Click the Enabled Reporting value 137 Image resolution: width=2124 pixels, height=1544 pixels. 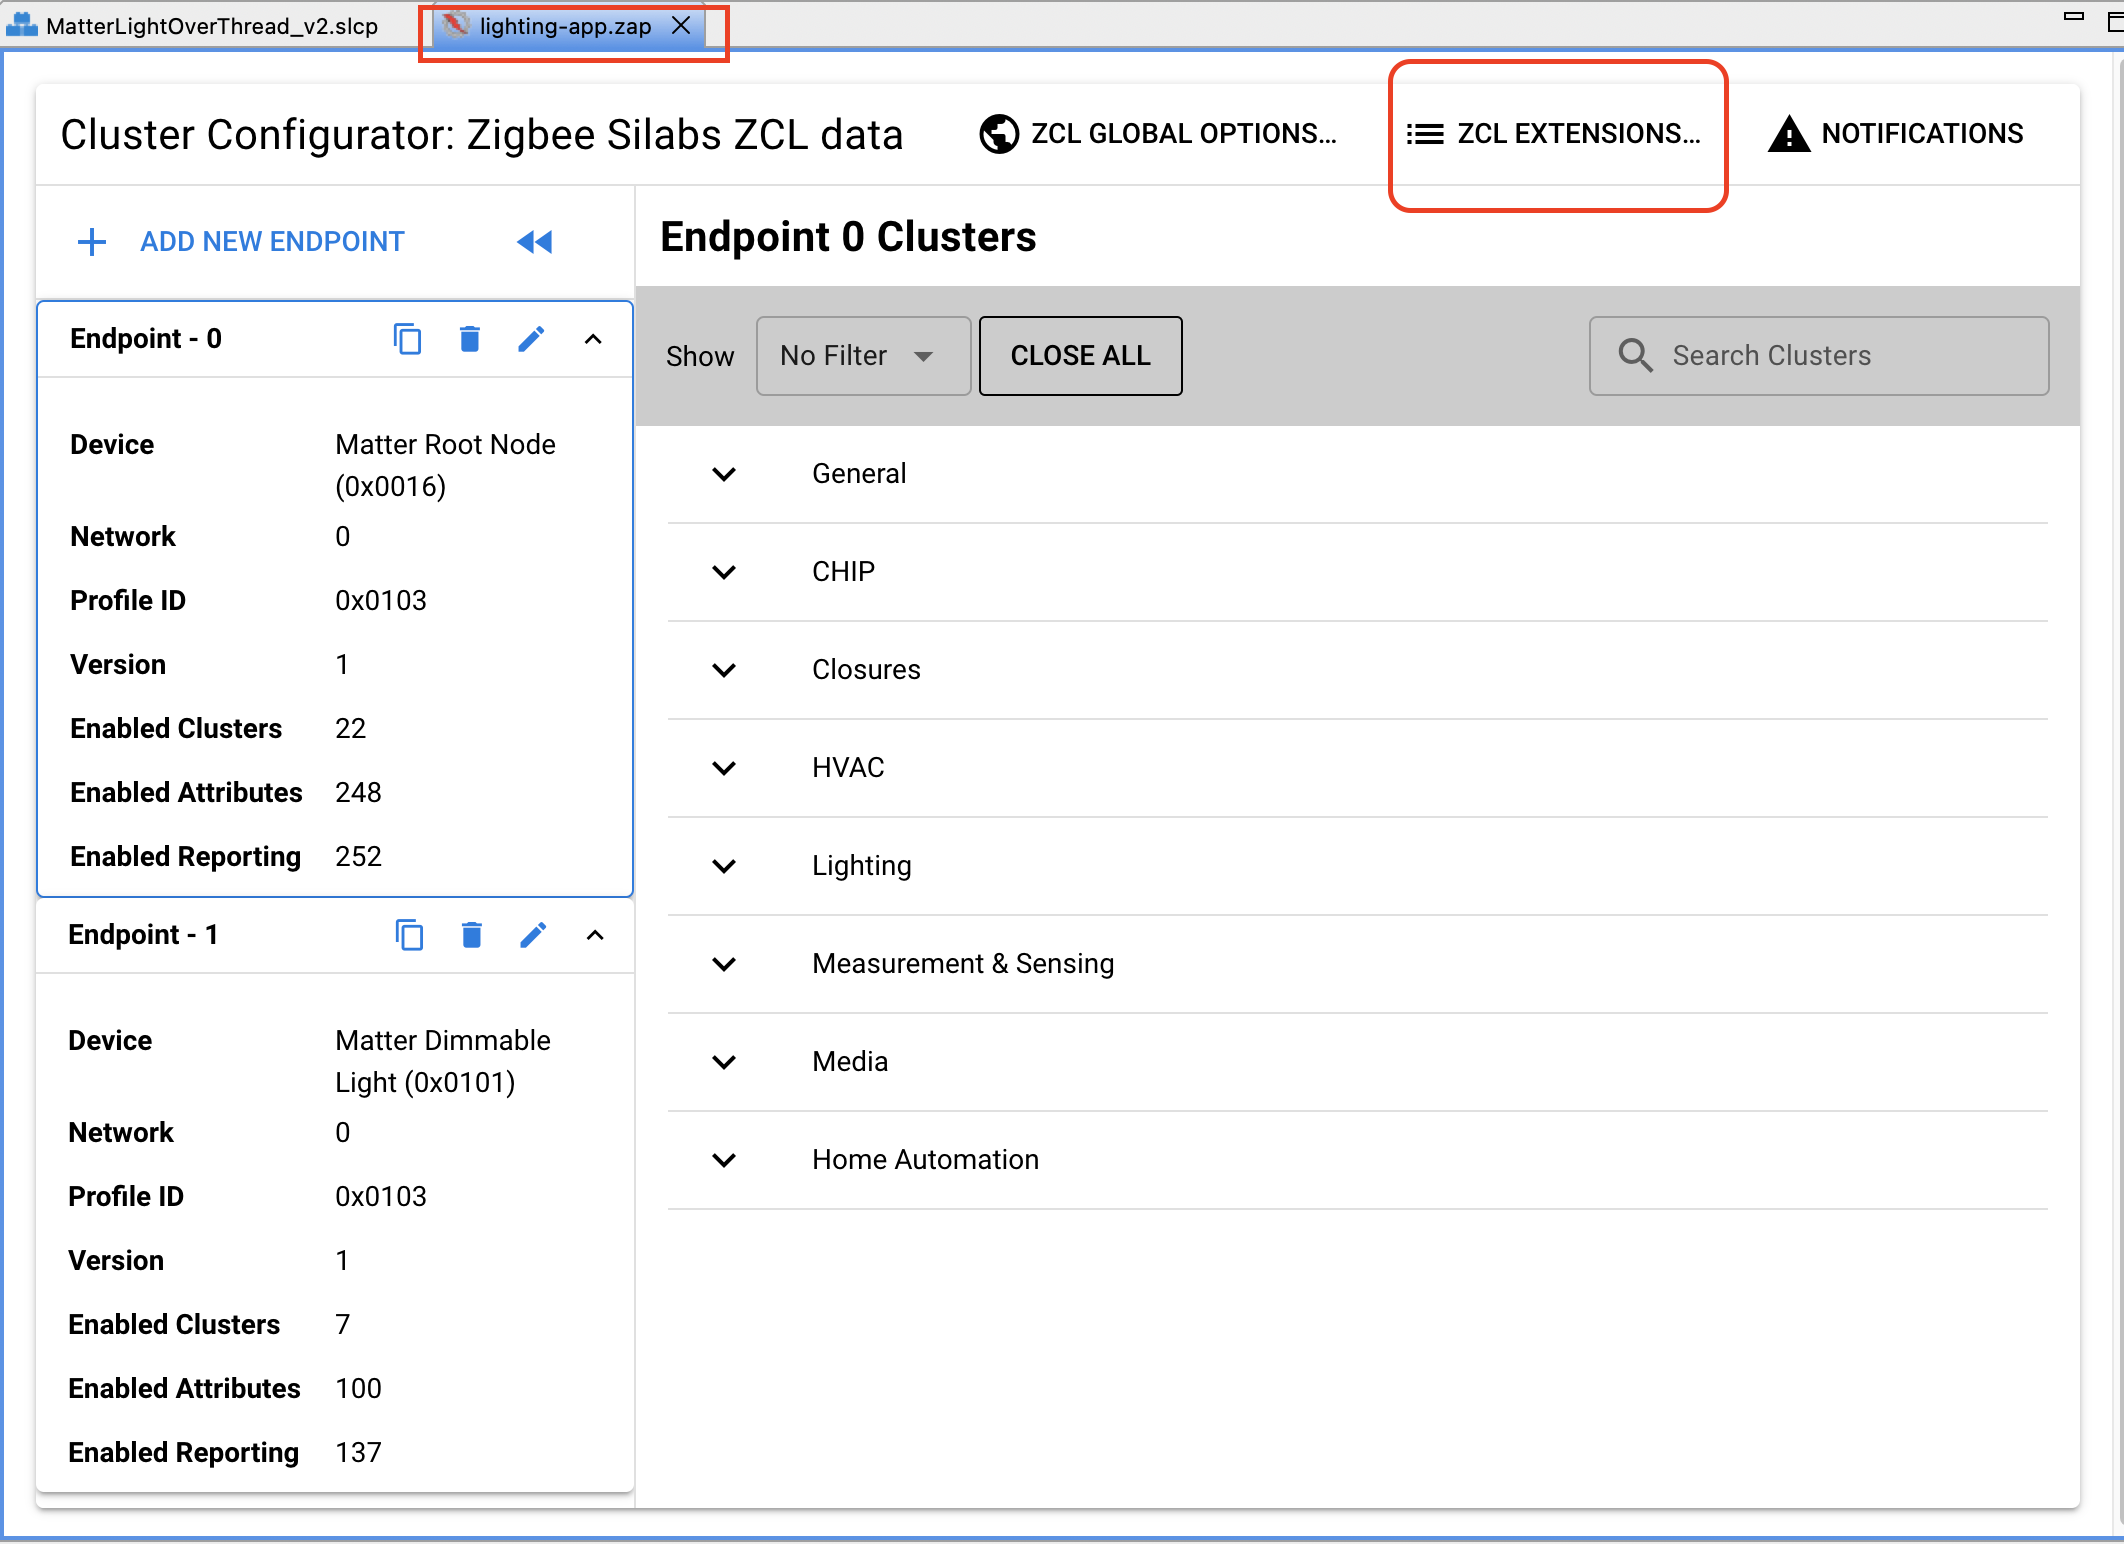(x=359, y=1452)
